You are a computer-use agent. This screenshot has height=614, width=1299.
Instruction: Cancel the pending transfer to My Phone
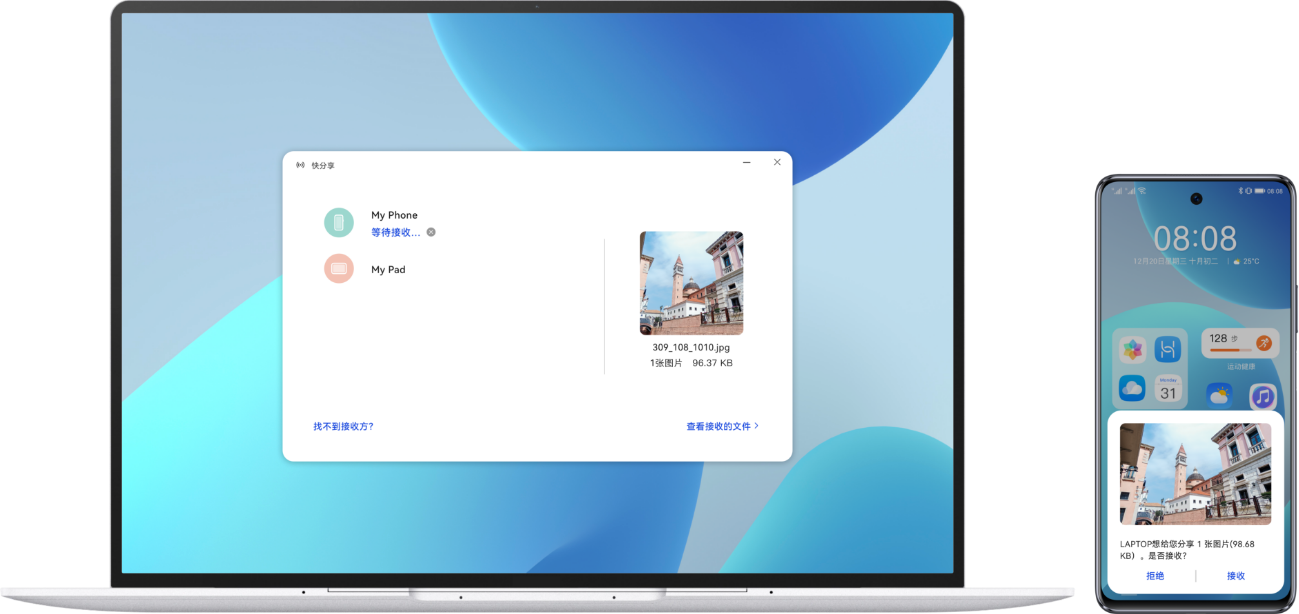click(x=431, y=232)
